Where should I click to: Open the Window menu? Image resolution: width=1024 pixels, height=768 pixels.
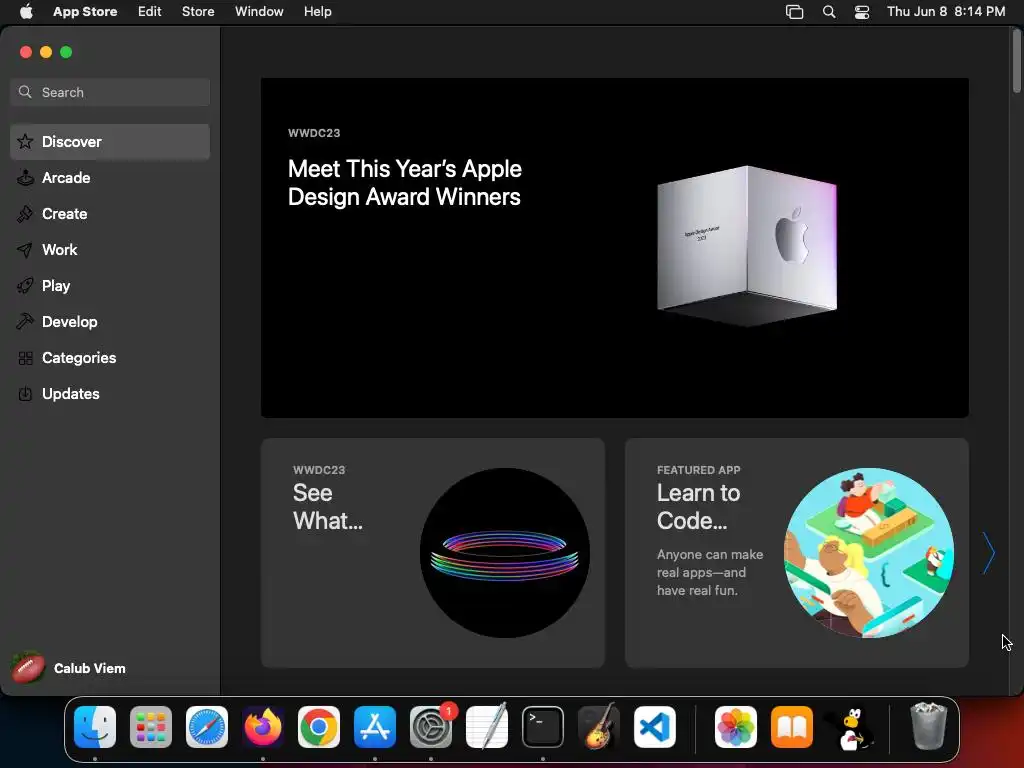[x=259, y=11]
